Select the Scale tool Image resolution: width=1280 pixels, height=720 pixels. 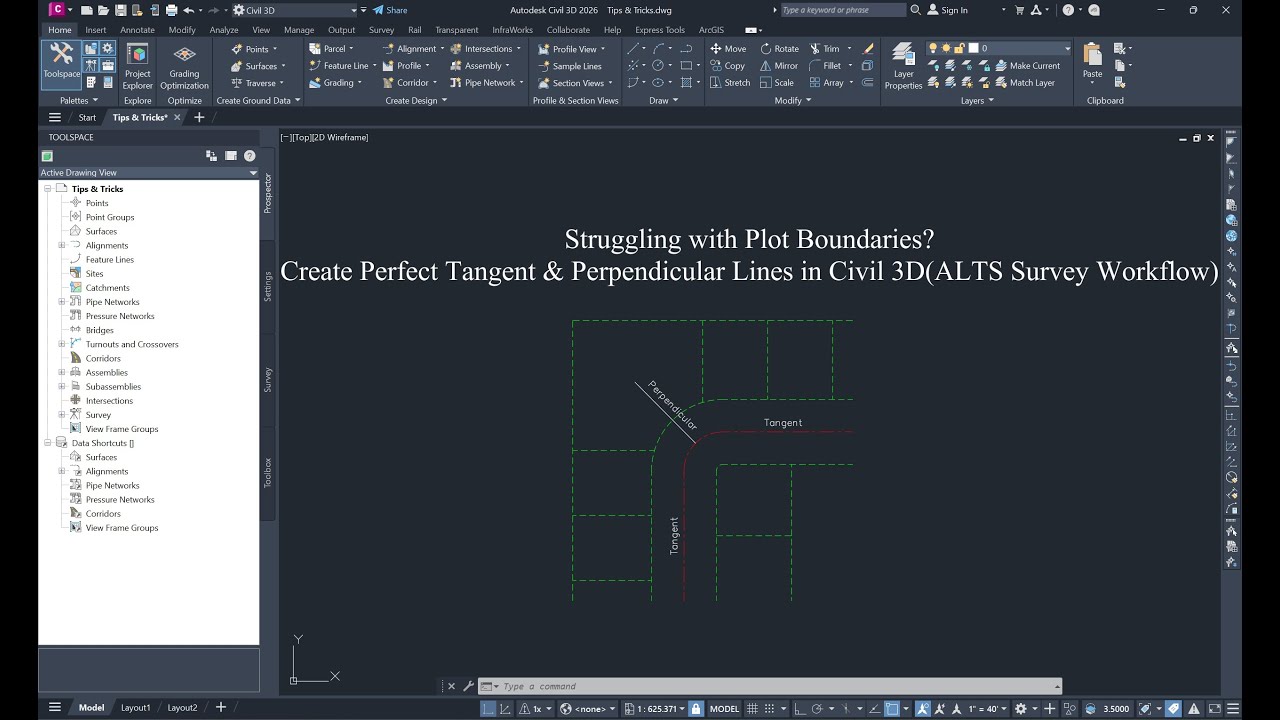pos(777,83)
